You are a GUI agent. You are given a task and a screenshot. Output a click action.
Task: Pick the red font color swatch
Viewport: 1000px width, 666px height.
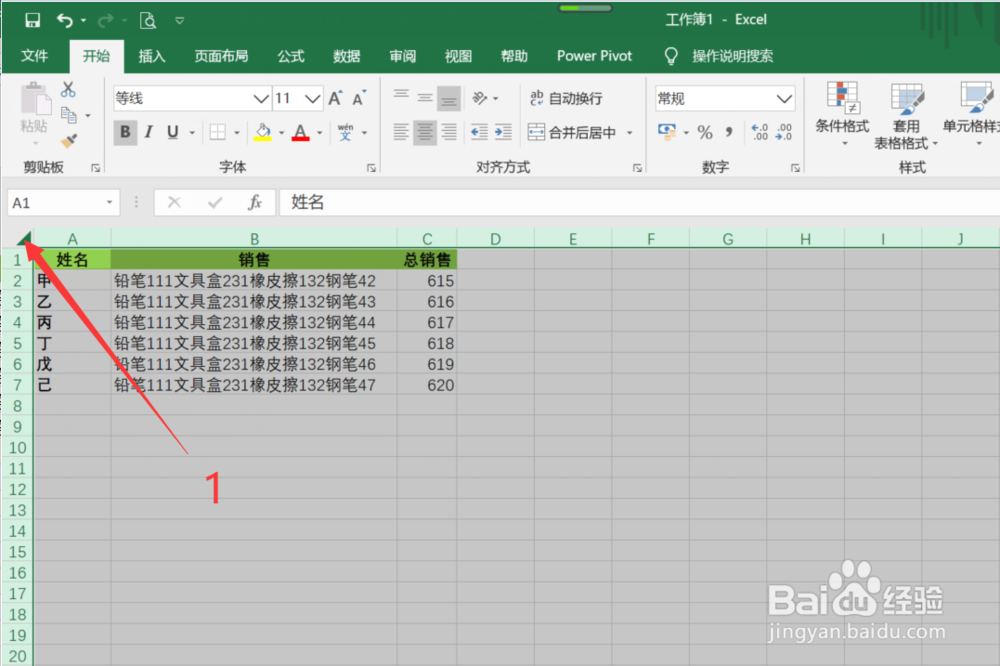299,139
